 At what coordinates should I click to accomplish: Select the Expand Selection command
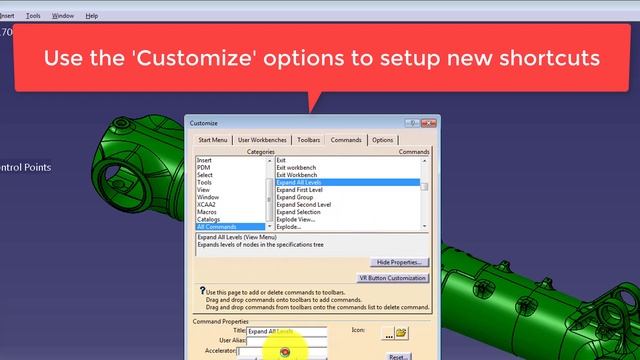(x=348, y=212)
